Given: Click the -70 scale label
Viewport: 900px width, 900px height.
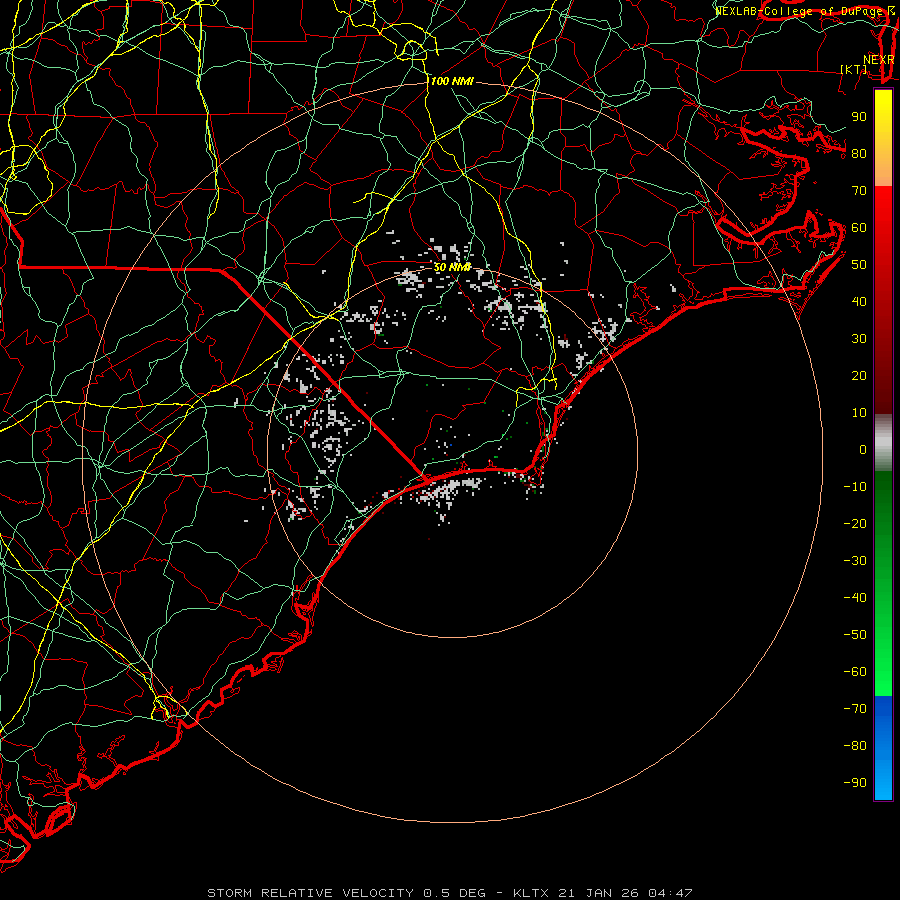Looking at the screenshot, I should 855,709.
